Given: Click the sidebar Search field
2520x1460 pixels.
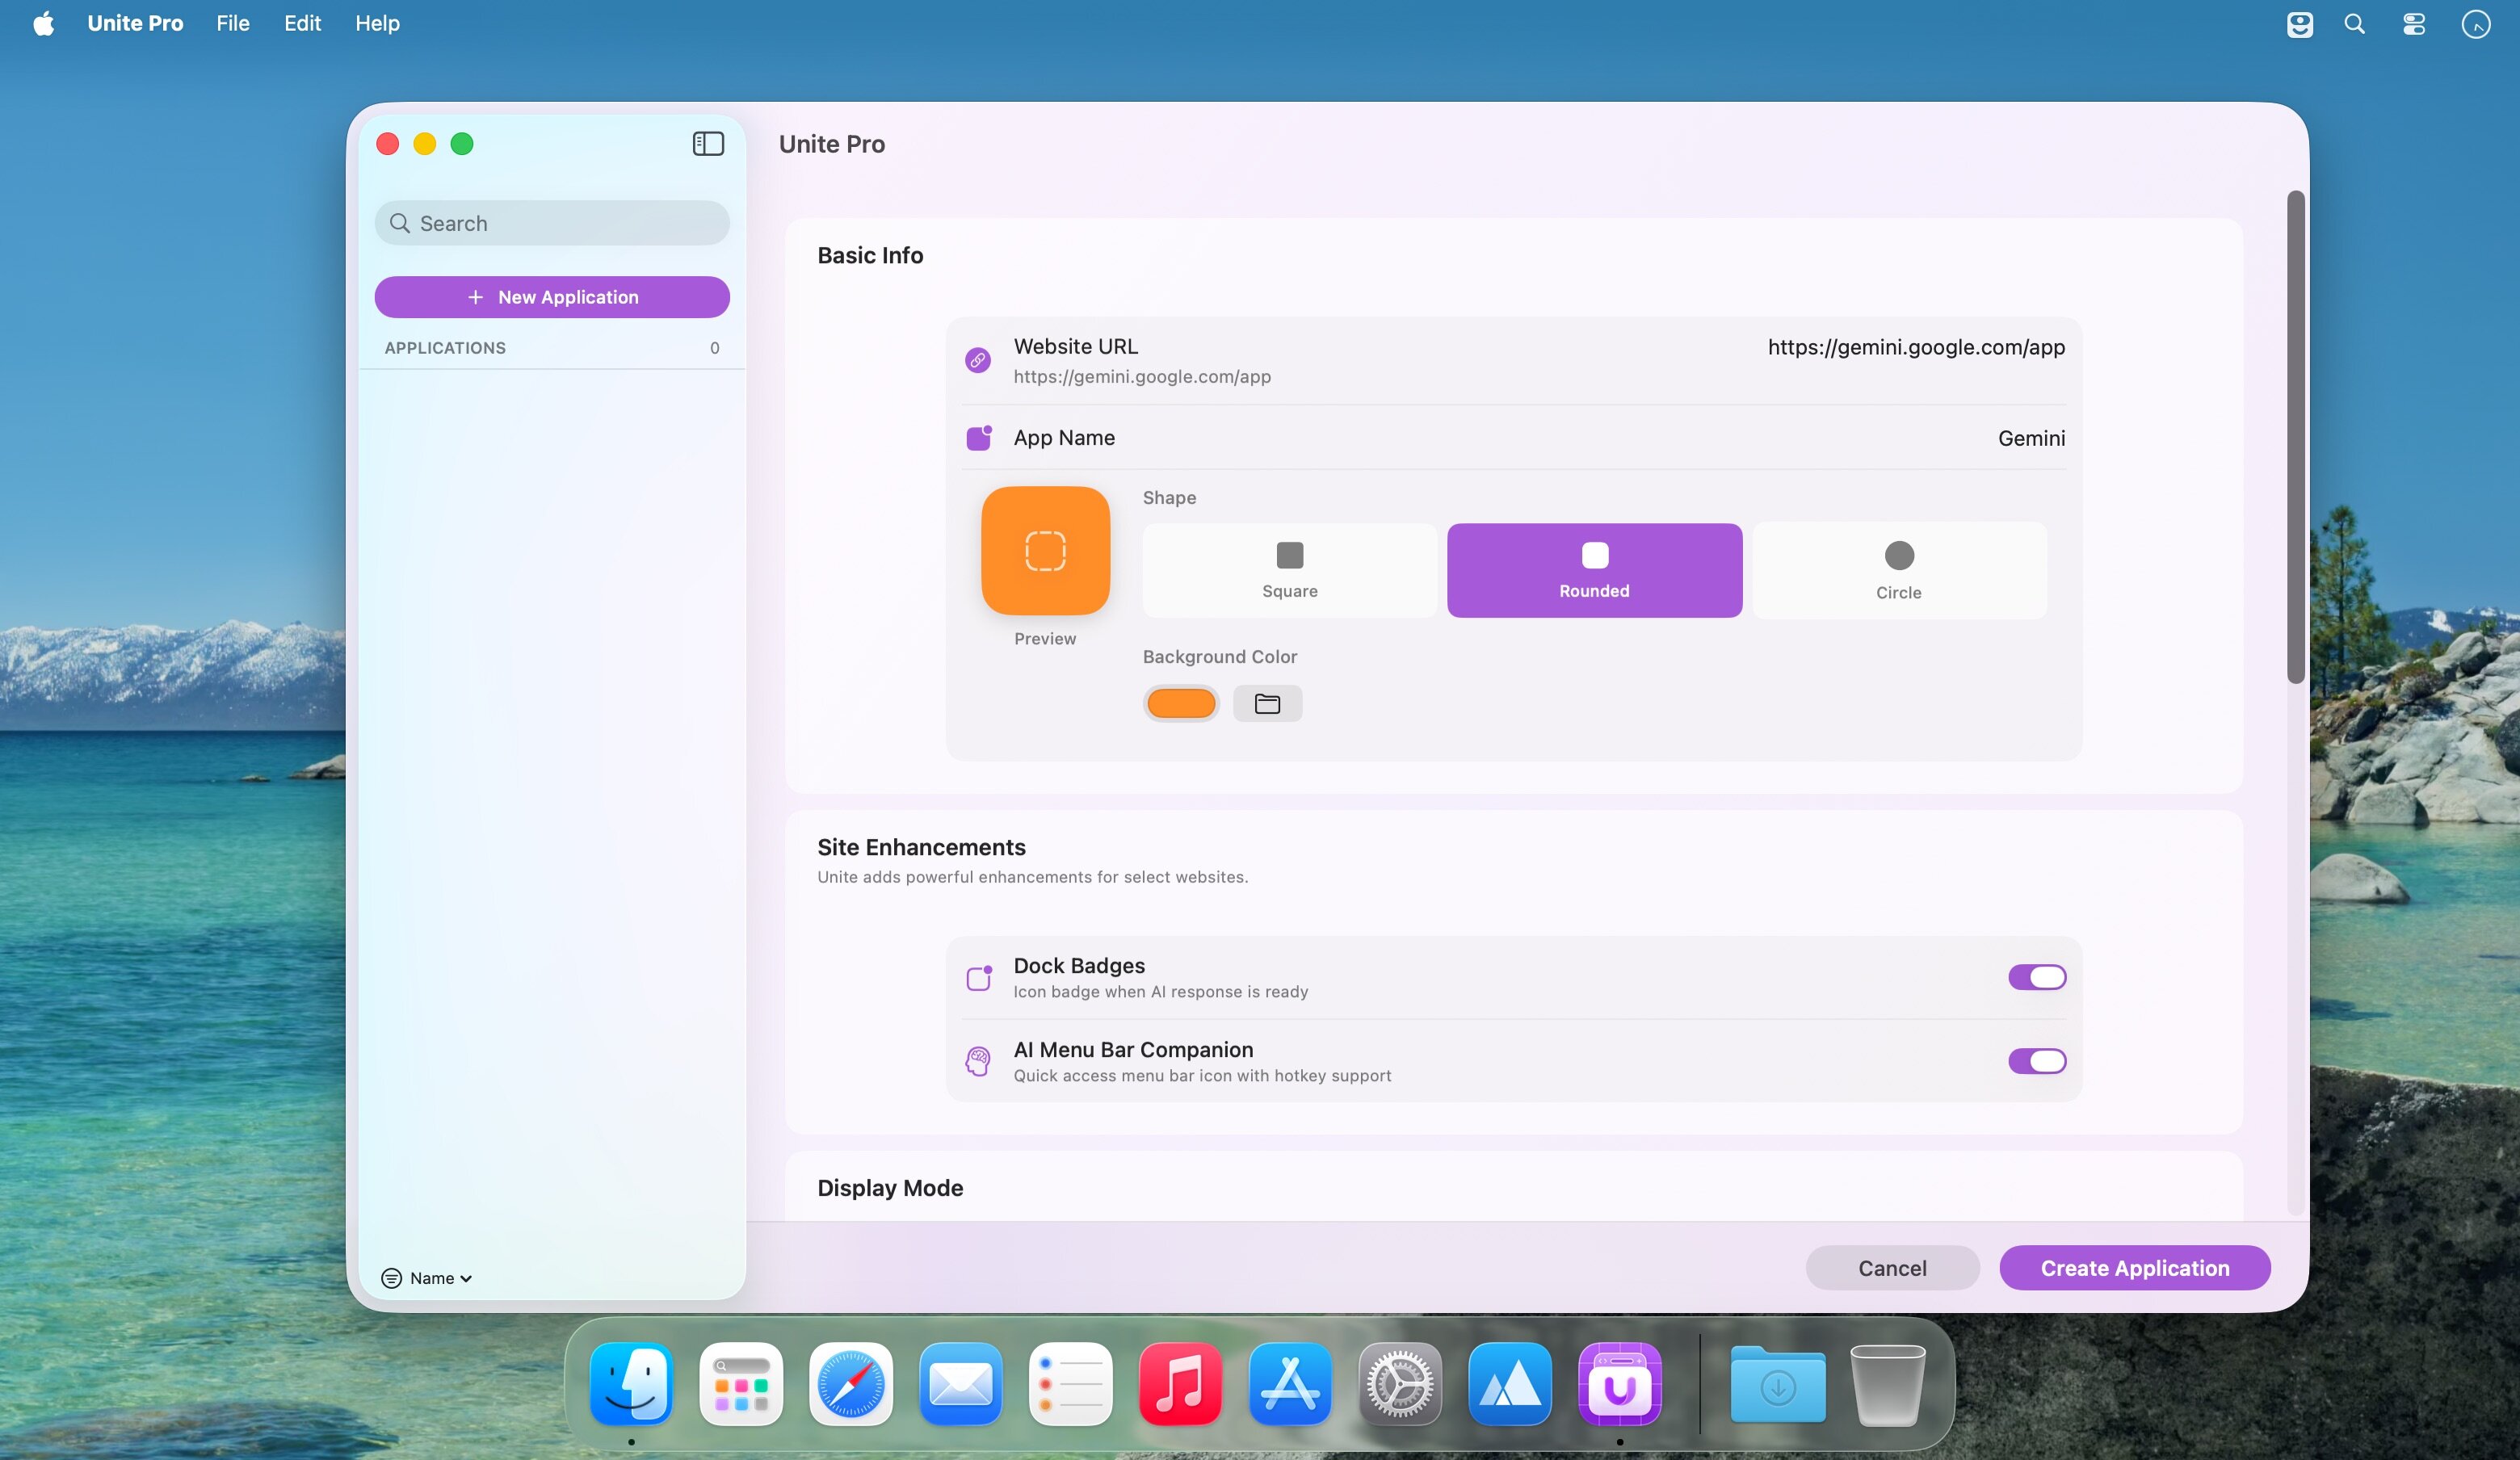Looking at the screenshot, I should point(552,223).
